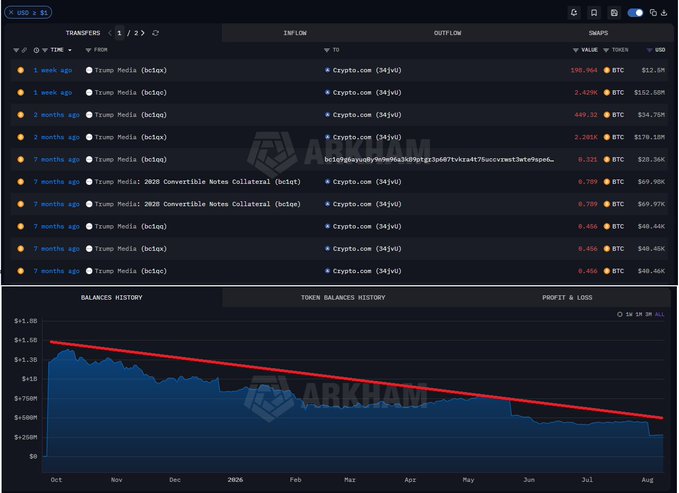Select the Transfers tab
Image resolution: width=679 pixels, height=493 pixels.
[x=83, y=33]
